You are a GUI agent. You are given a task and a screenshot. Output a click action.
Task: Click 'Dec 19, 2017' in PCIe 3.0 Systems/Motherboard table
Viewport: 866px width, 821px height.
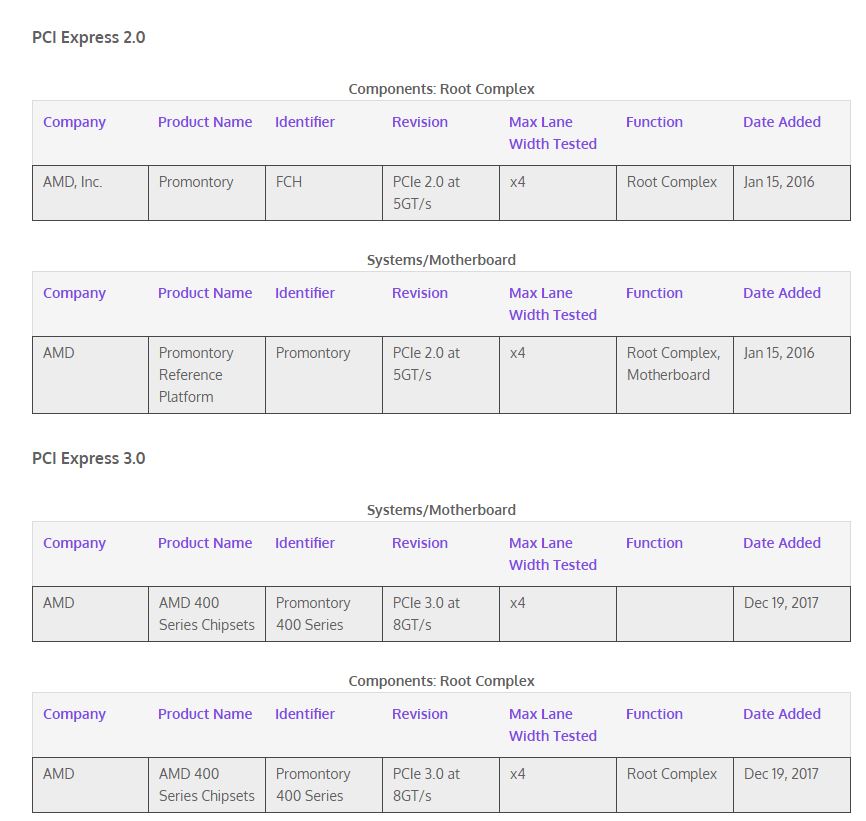pyautogui.click(x=781, y=603)
